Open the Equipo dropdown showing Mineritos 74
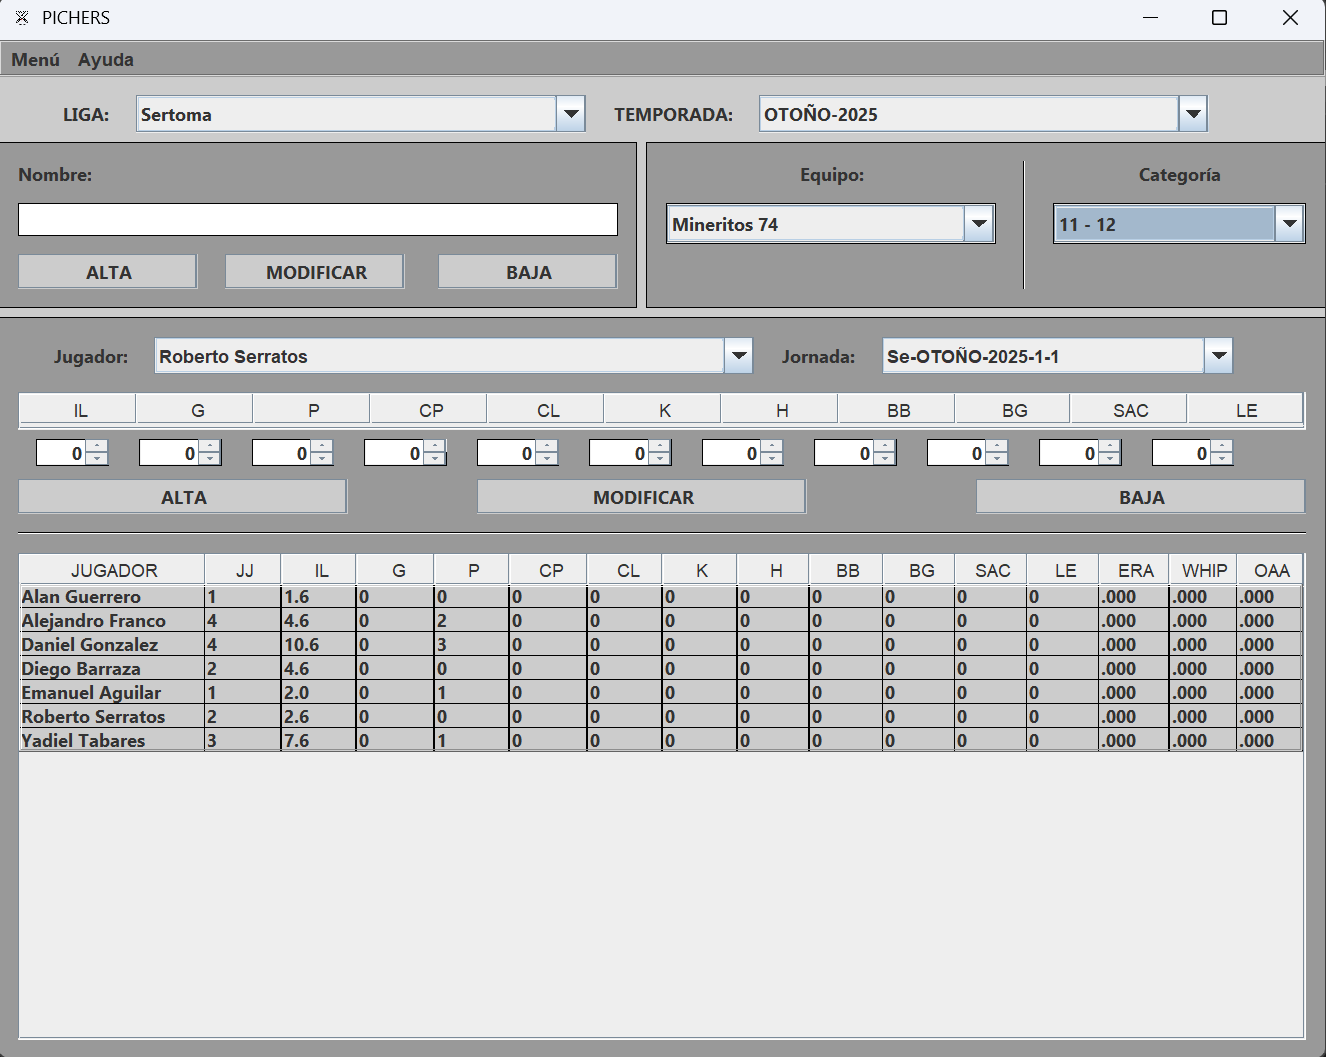 click(979, 224)
